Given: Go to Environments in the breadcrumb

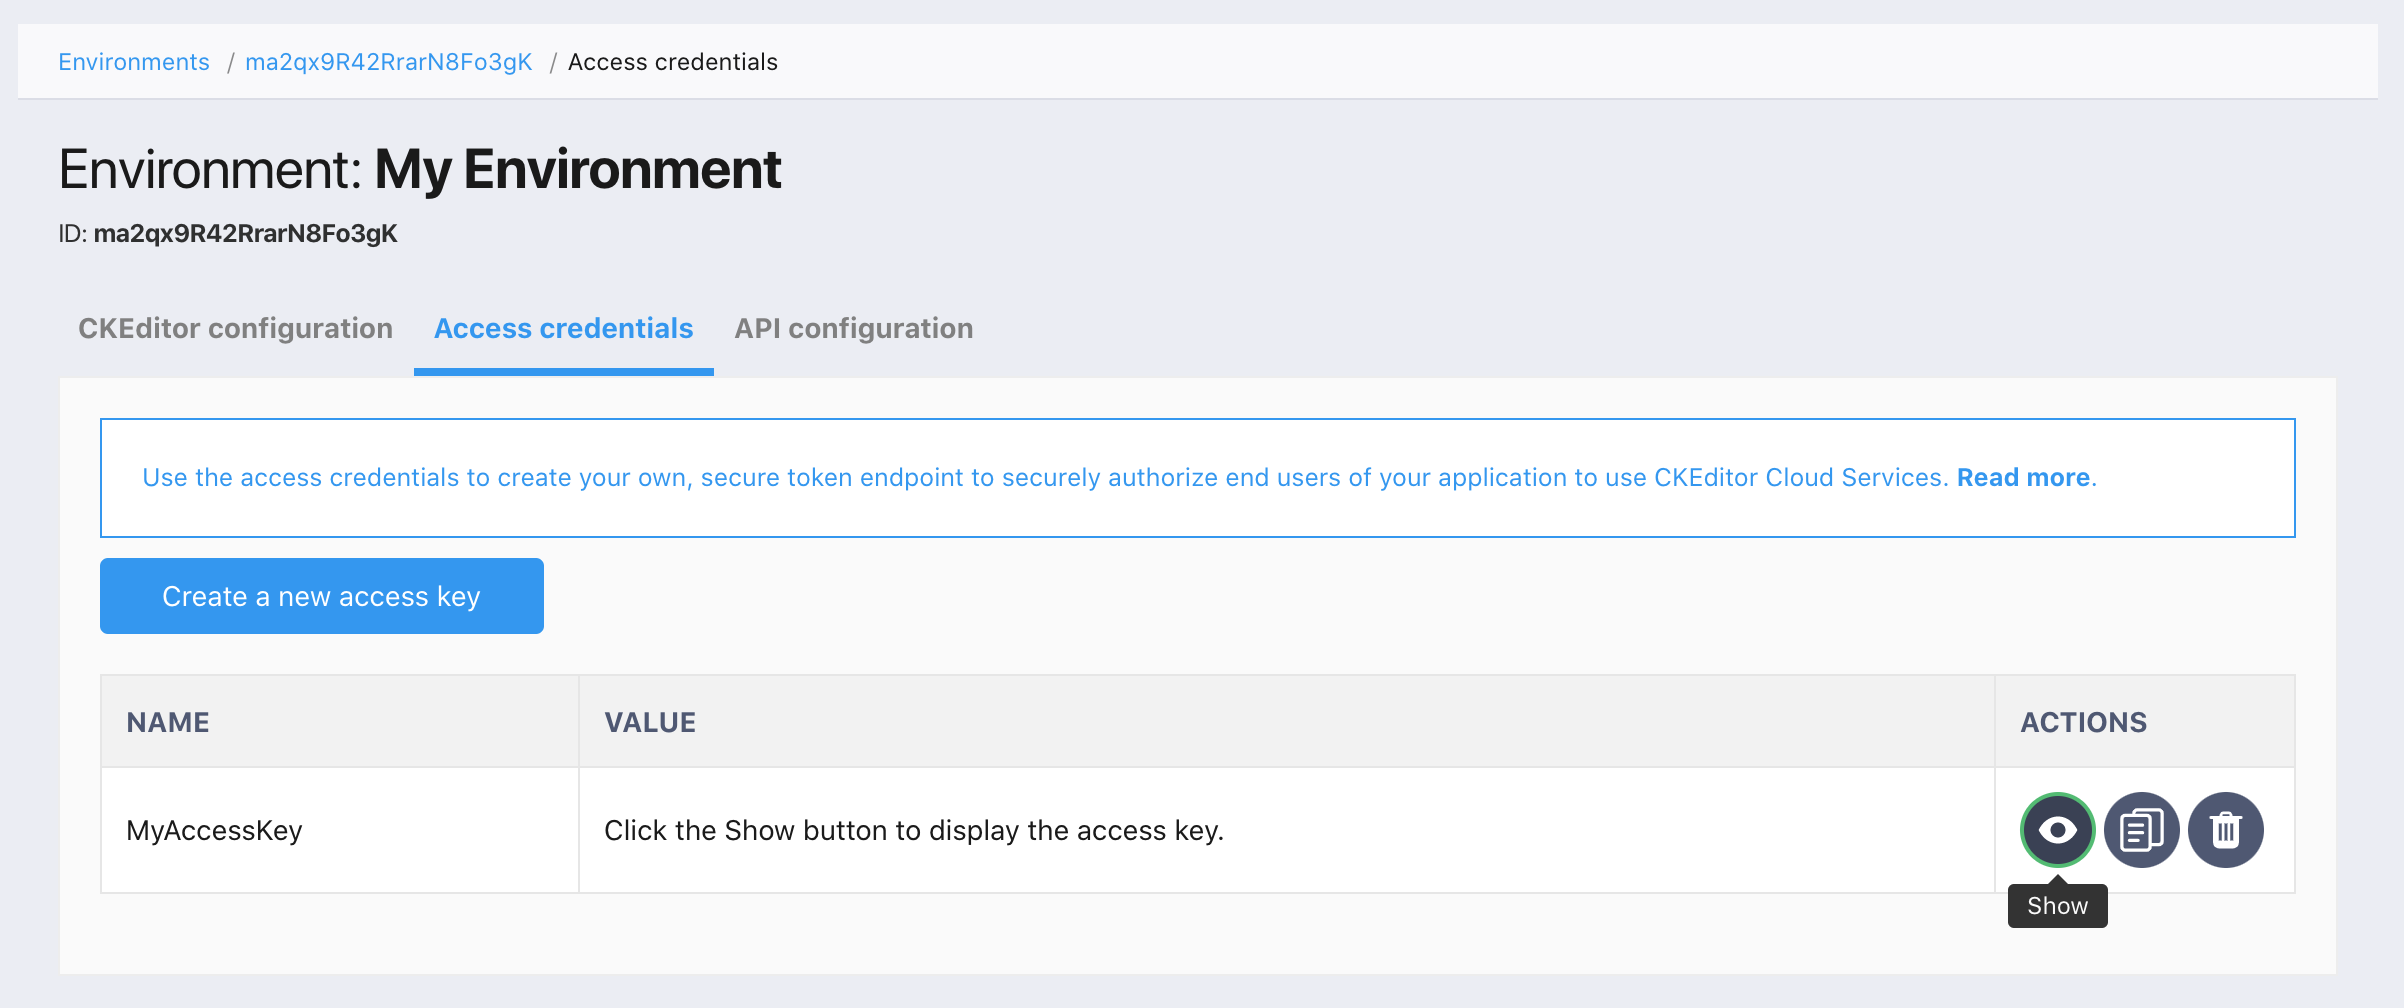Looking at the screenshot, I should [134, 62].
